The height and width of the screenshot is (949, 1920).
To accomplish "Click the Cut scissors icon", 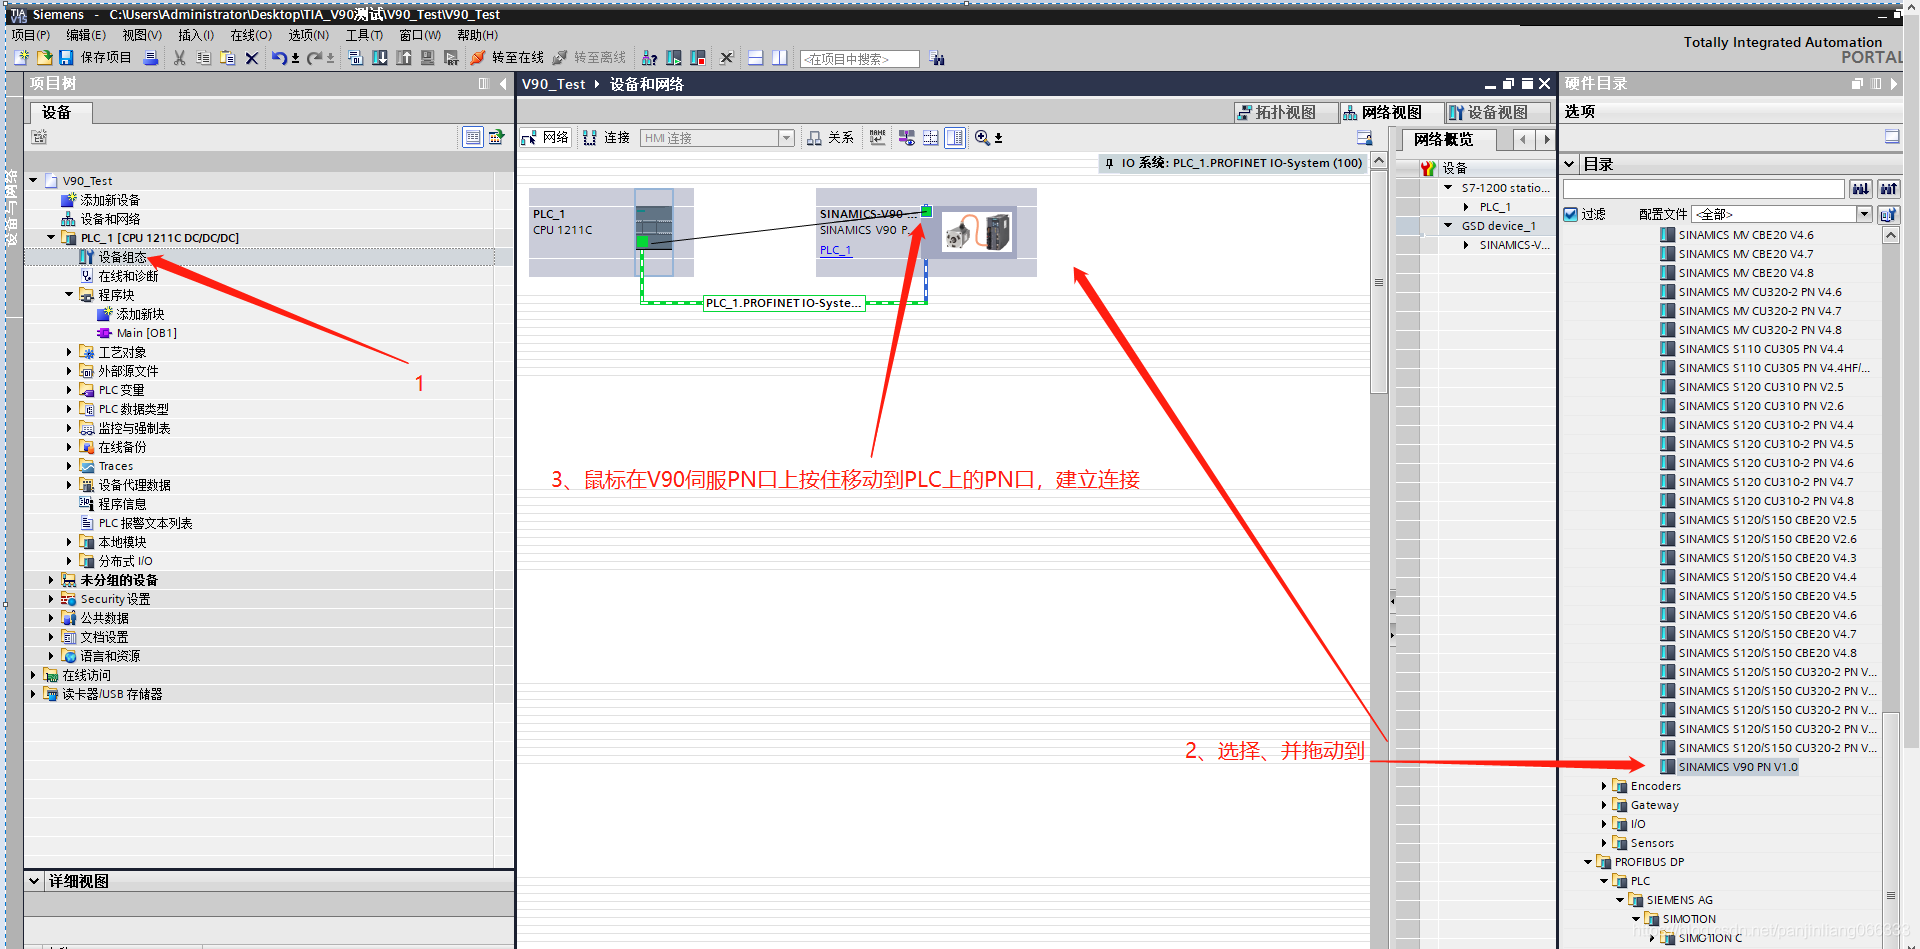I will pyautogui.click(x=180, y=58).
